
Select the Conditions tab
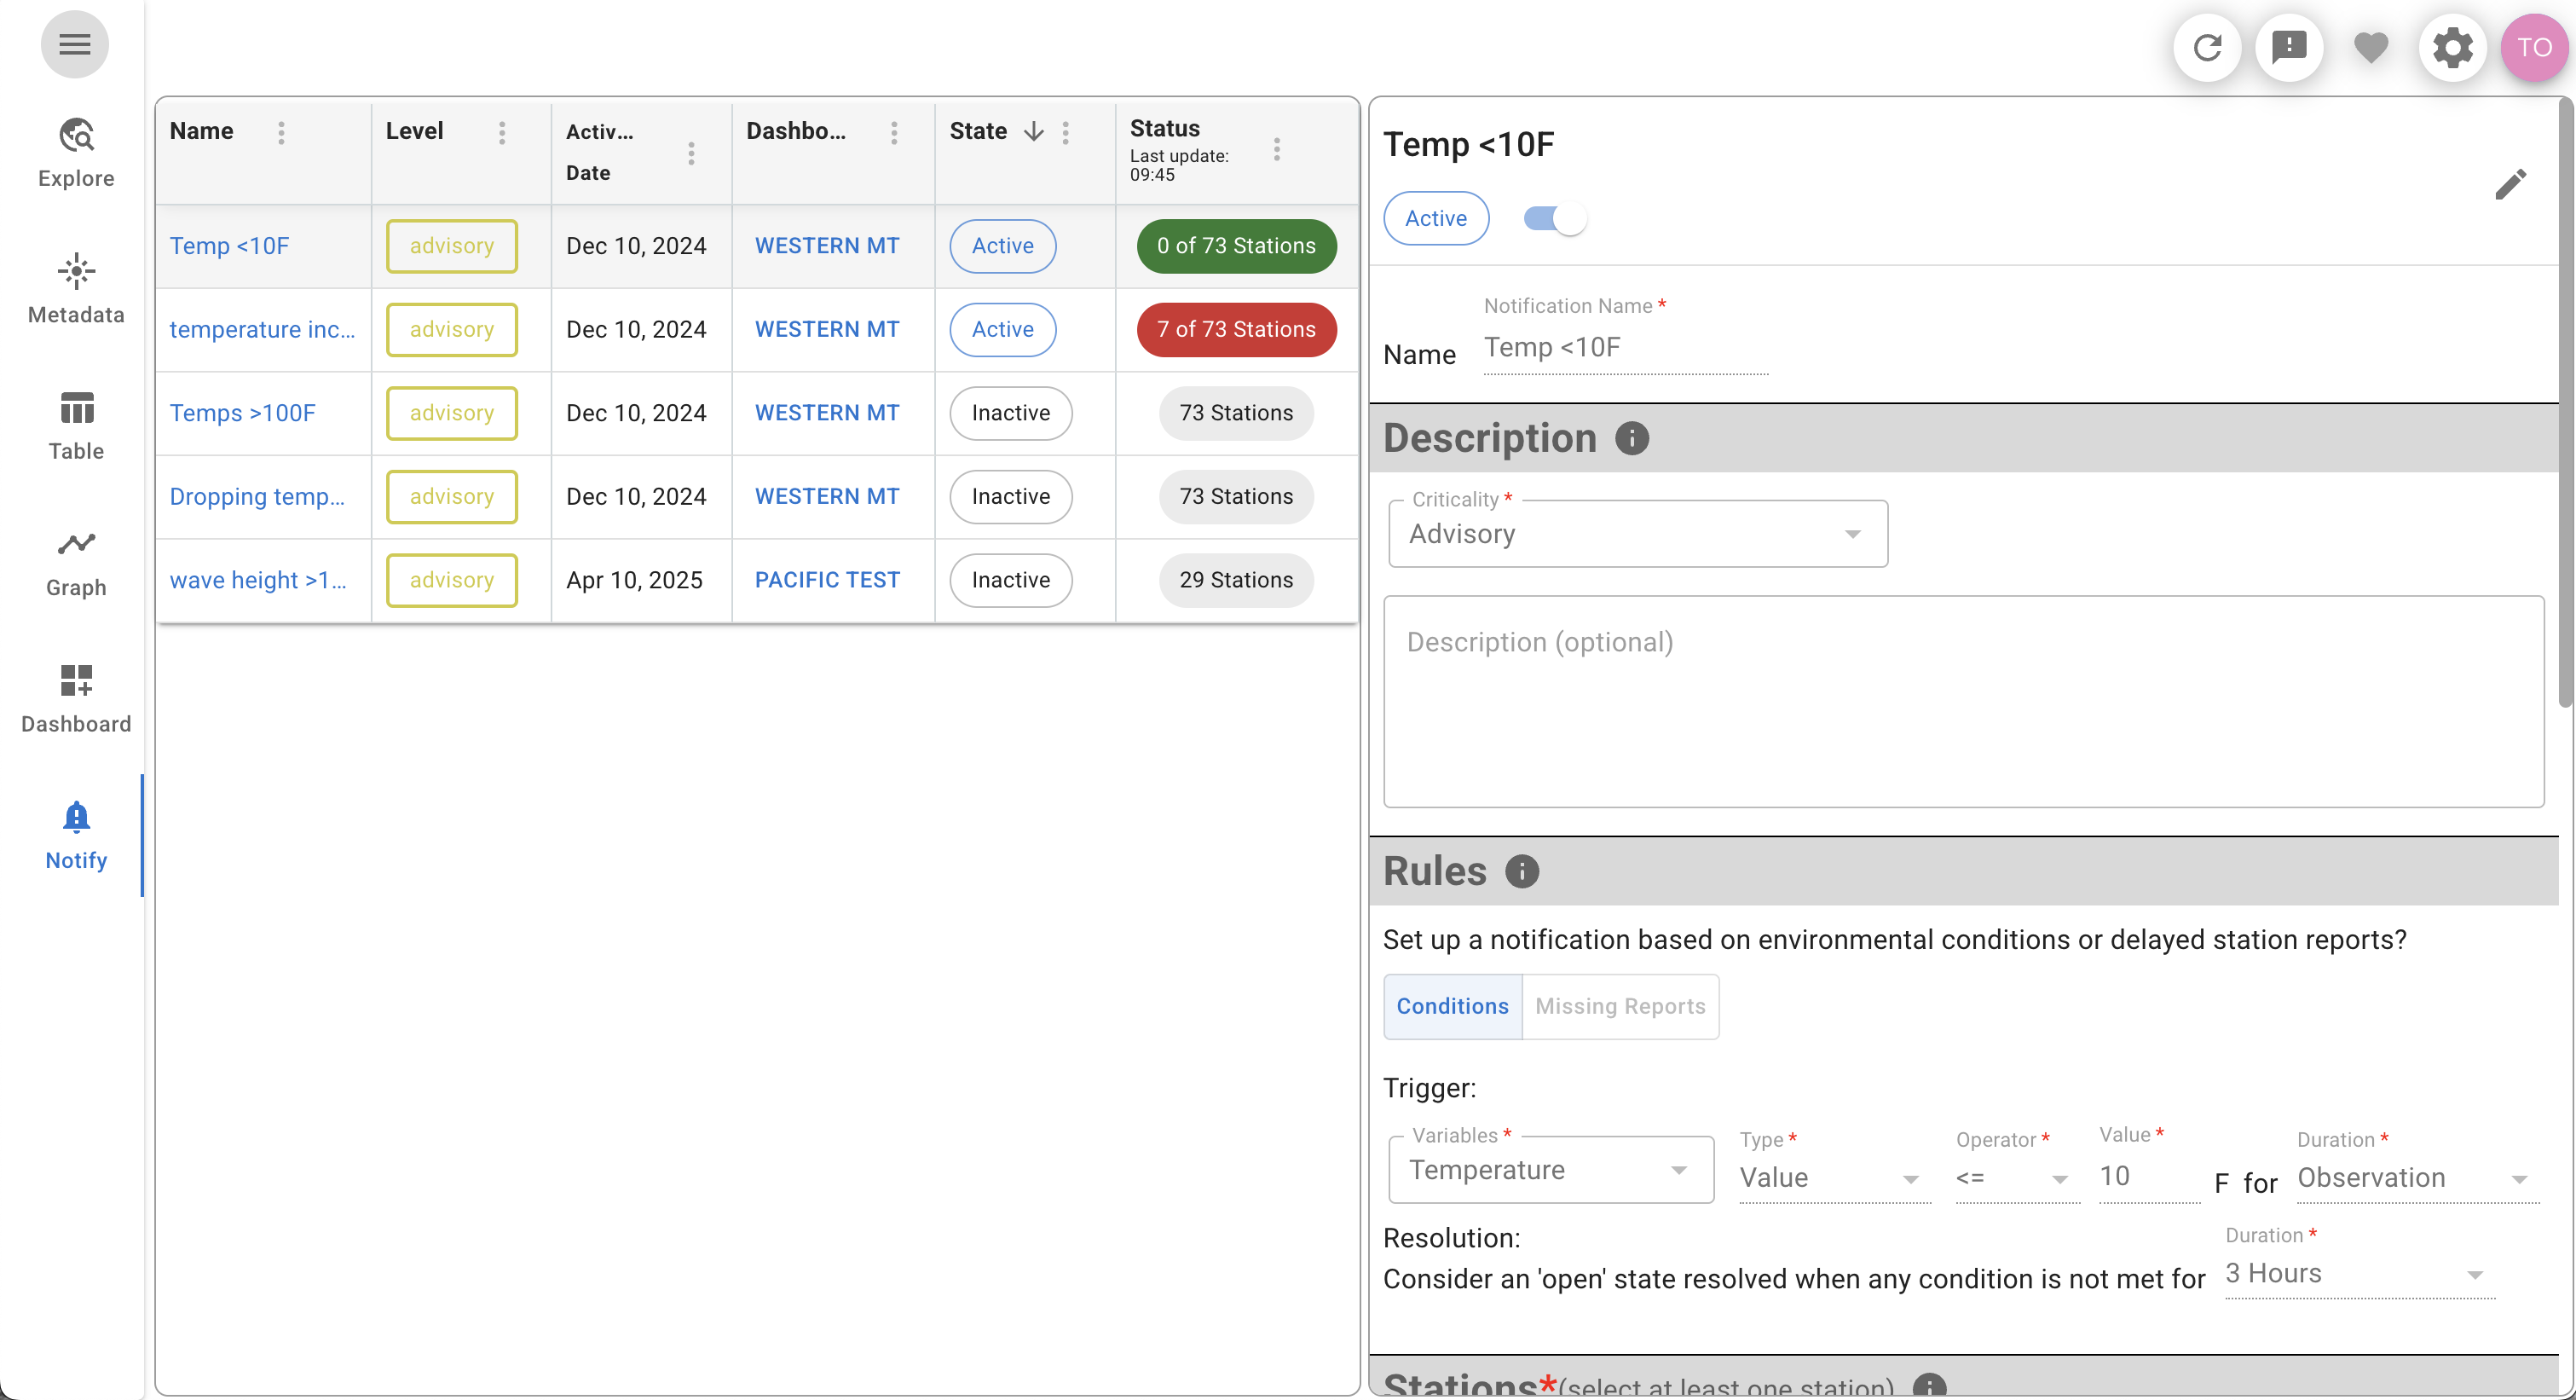(x=1452, y=1006)
